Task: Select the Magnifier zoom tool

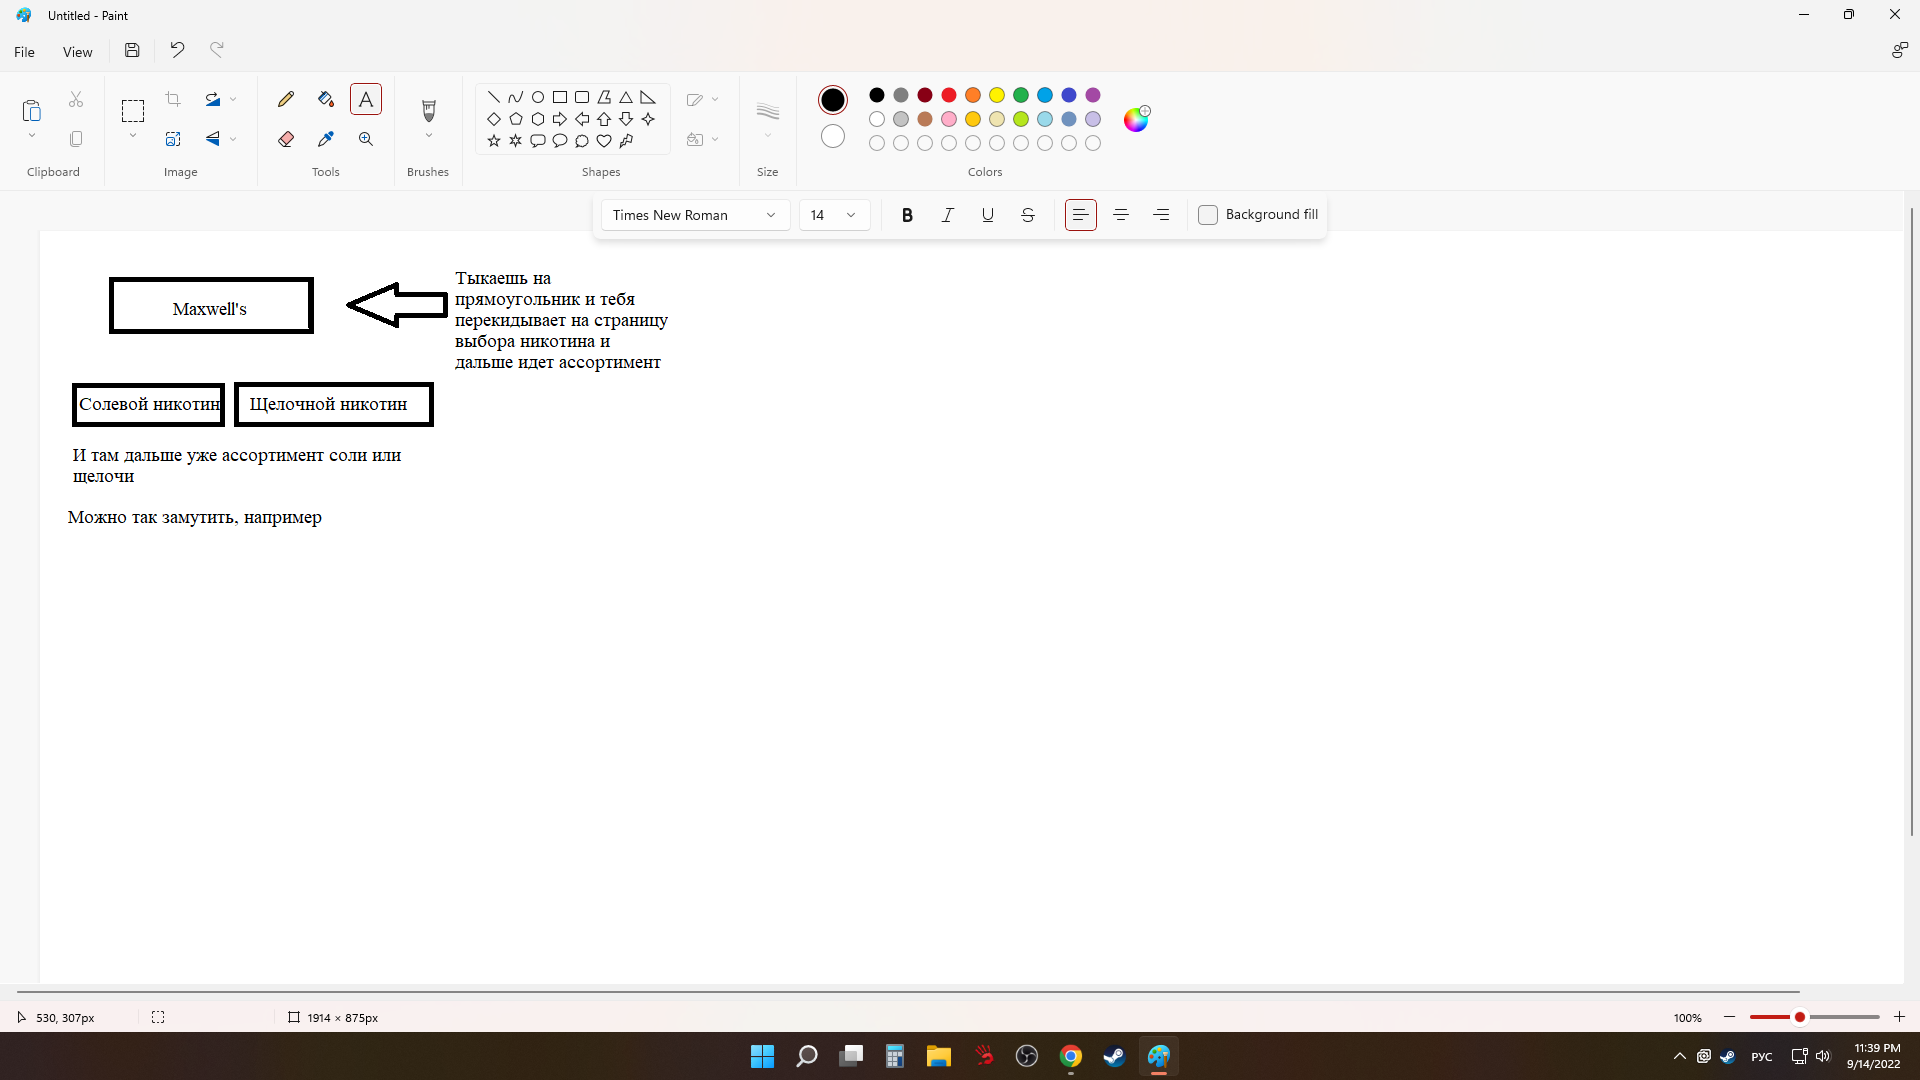Action: click(366, 139)
